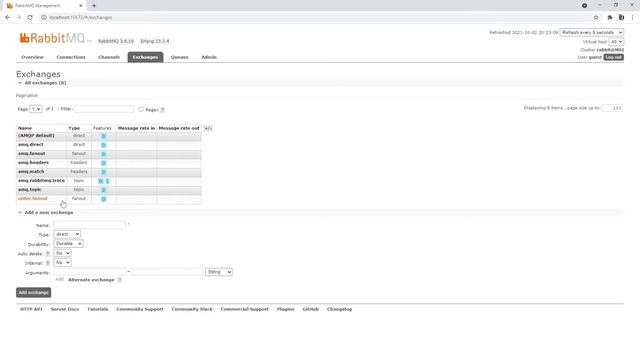Image resolution: width=640 pixels, height=360 pixels.
Task: Close the RabbitMQ Management tab
Action: [81, 6]
